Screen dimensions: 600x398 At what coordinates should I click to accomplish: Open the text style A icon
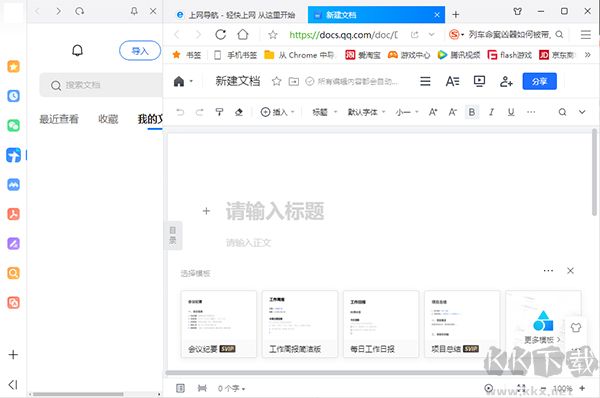pyautogui.click(x=452, y=81)
